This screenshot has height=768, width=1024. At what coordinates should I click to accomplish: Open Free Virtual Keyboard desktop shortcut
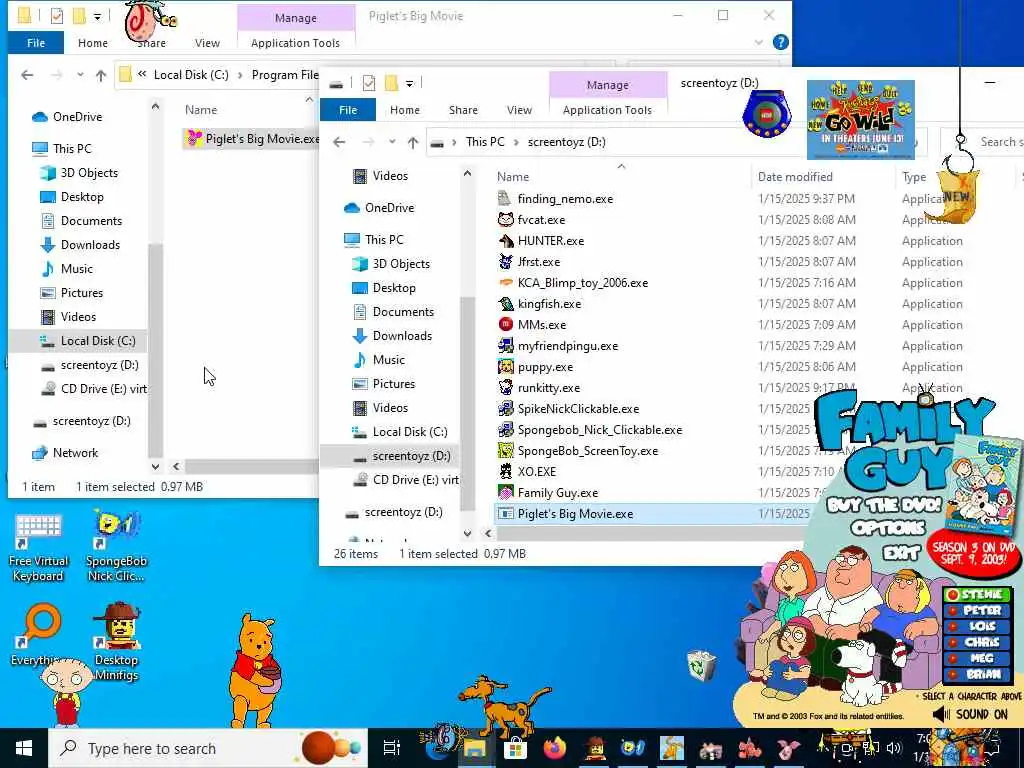38,547
